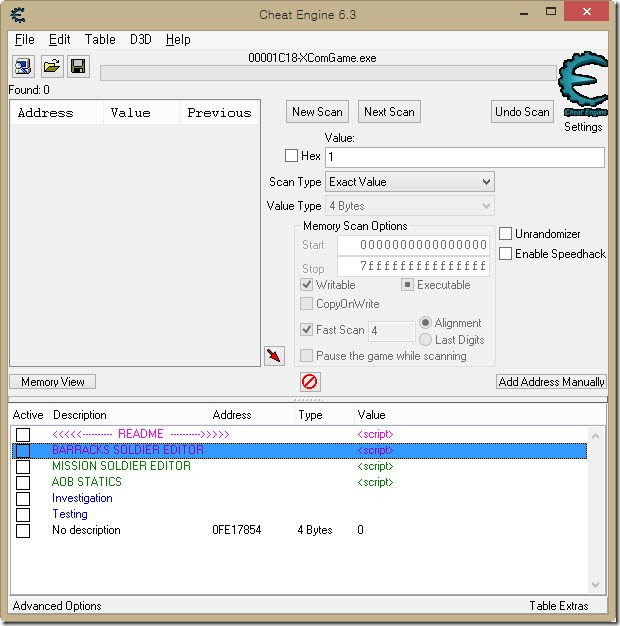Toggle the Testing entry checkbox
This screenshot has width=620, height=626.
pyautogui.click(x=23, y=514)
